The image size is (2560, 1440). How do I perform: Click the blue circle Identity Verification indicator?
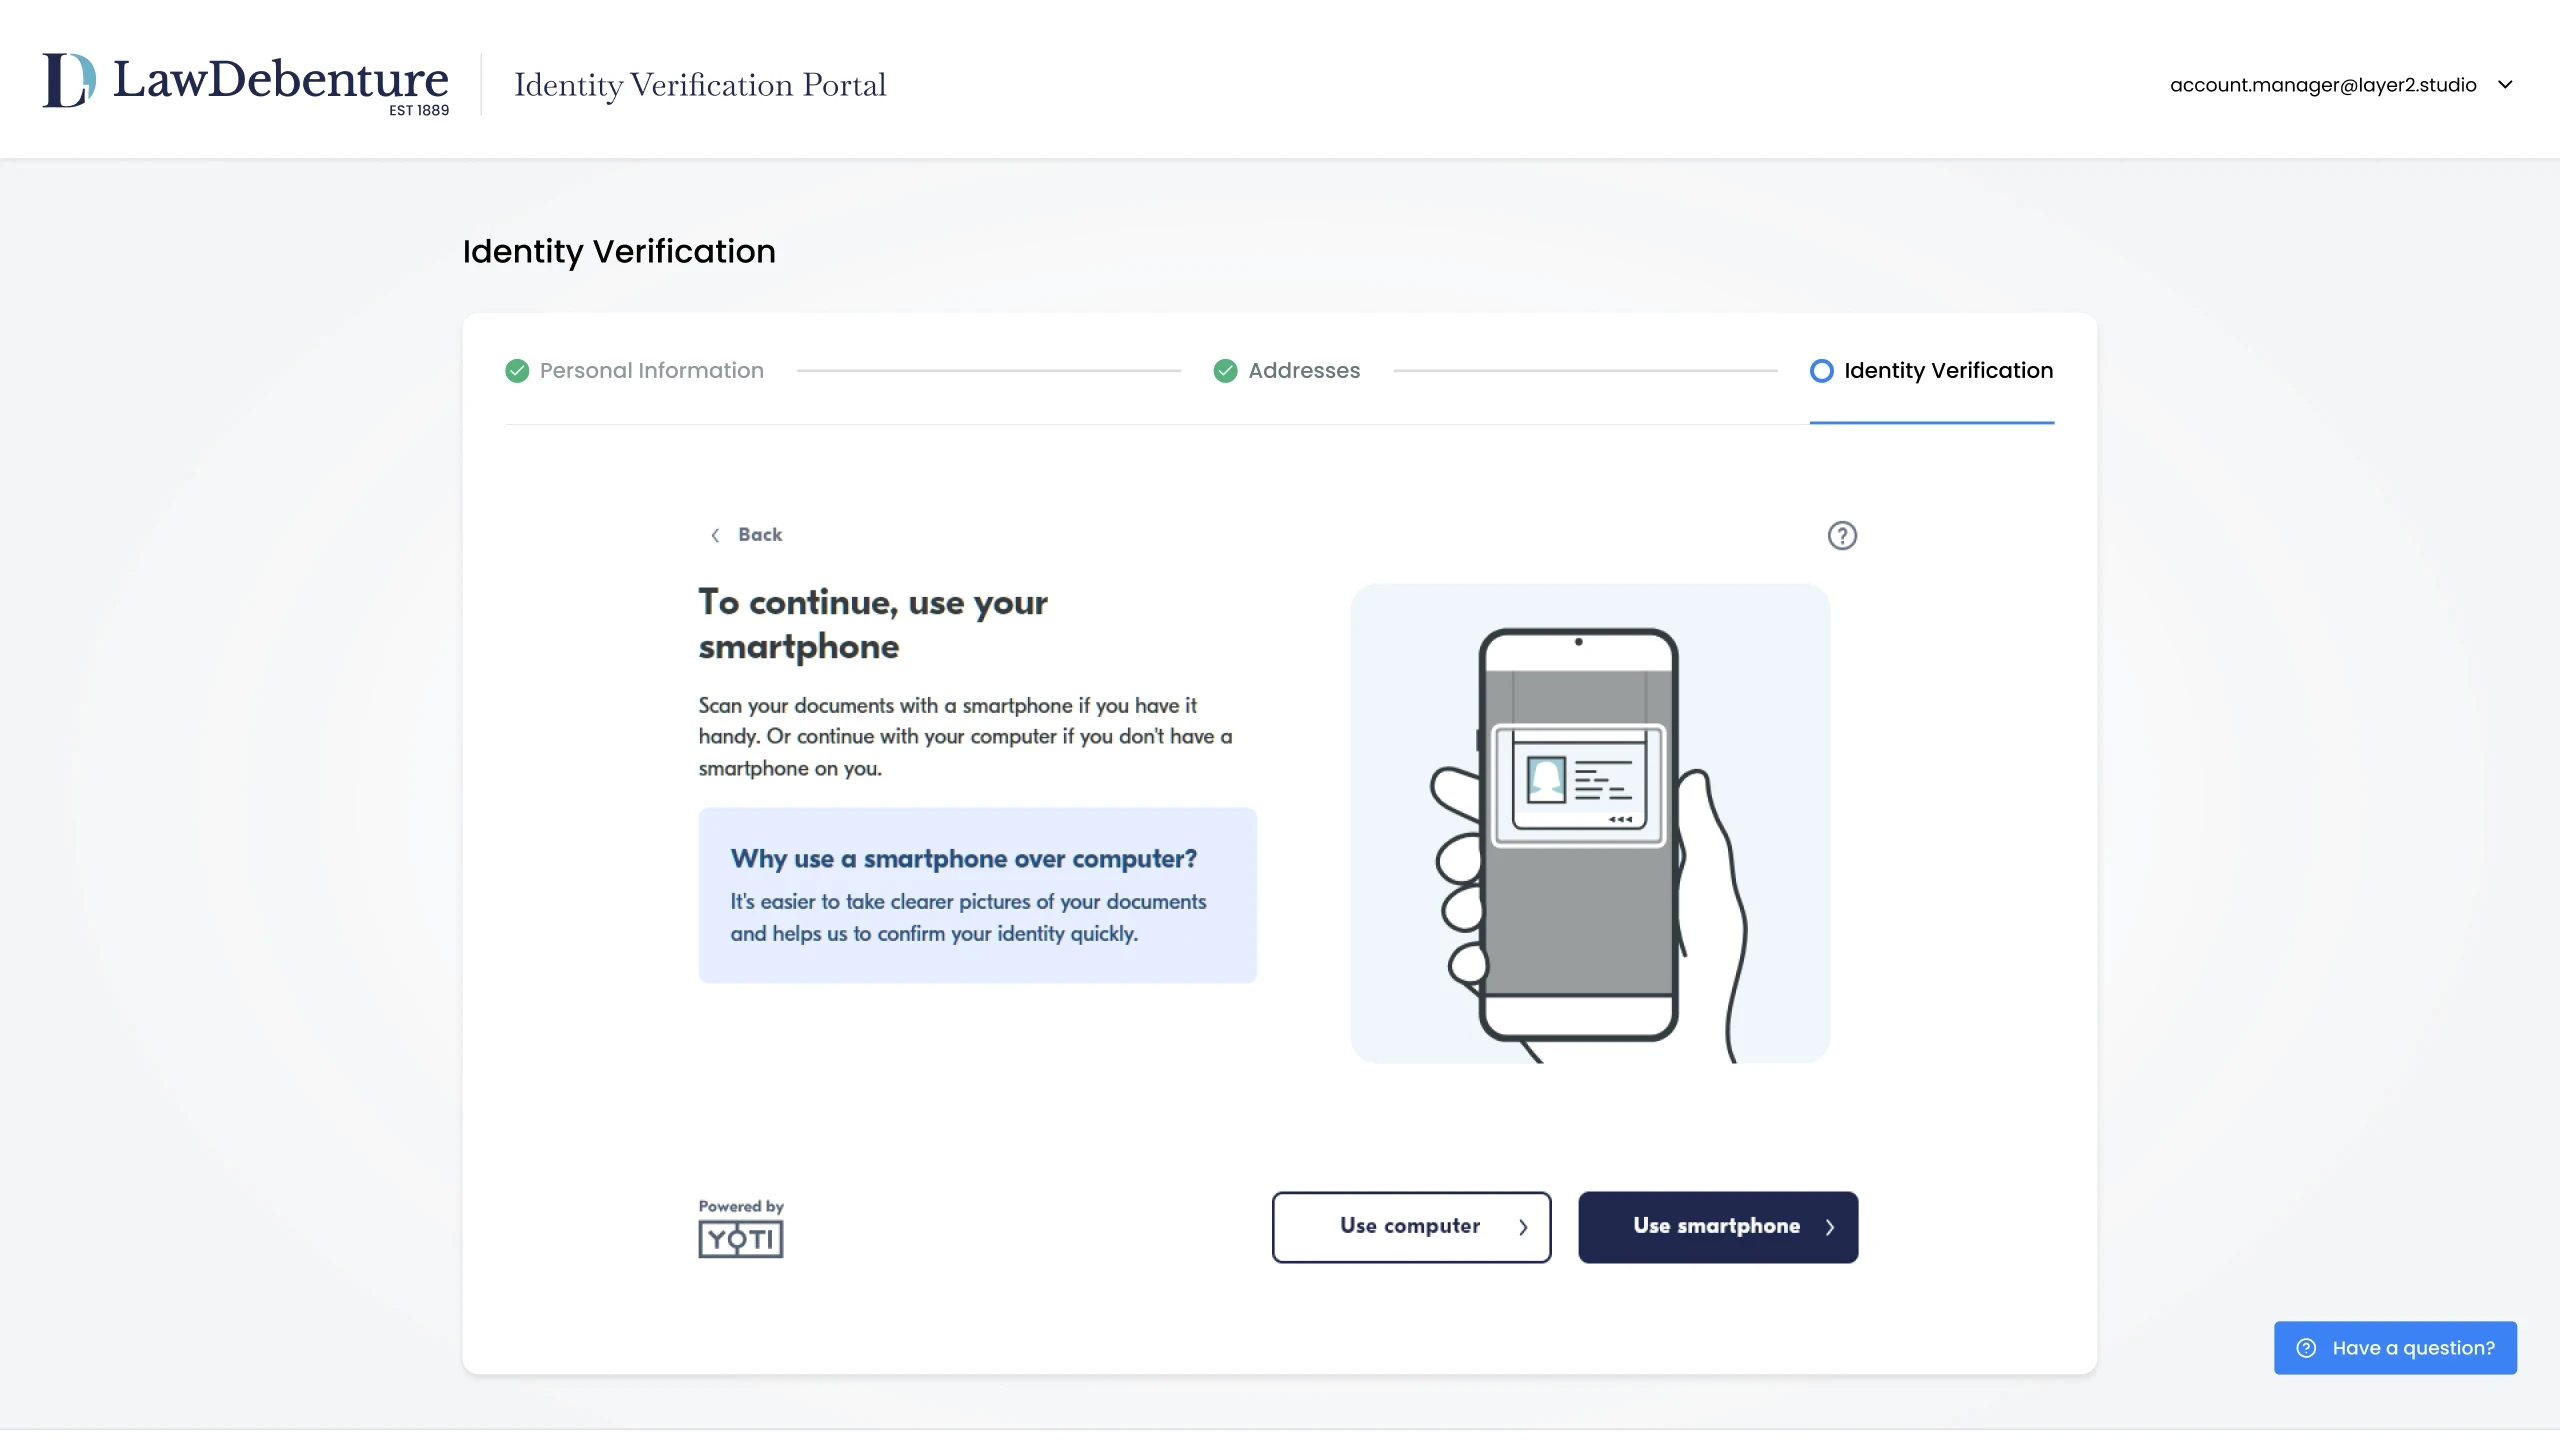pyautogui.click(x=1821, y=371)
